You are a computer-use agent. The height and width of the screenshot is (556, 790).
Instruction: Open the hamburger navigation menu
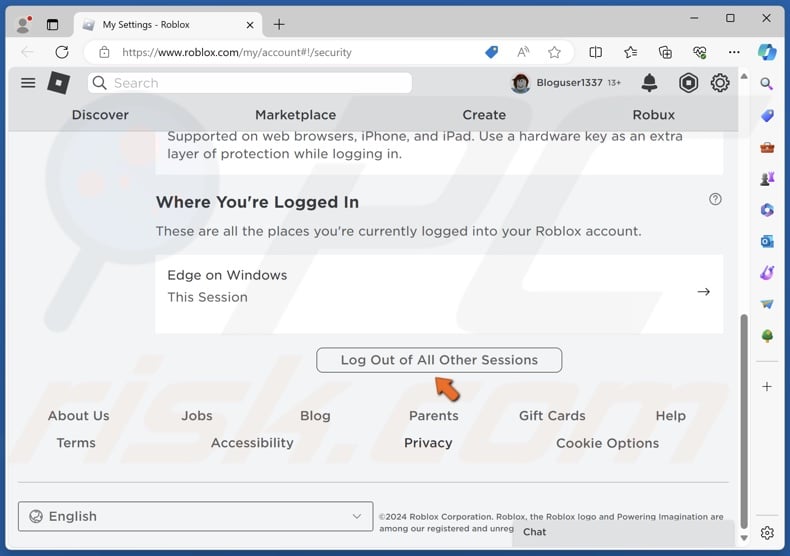point(28,83)
